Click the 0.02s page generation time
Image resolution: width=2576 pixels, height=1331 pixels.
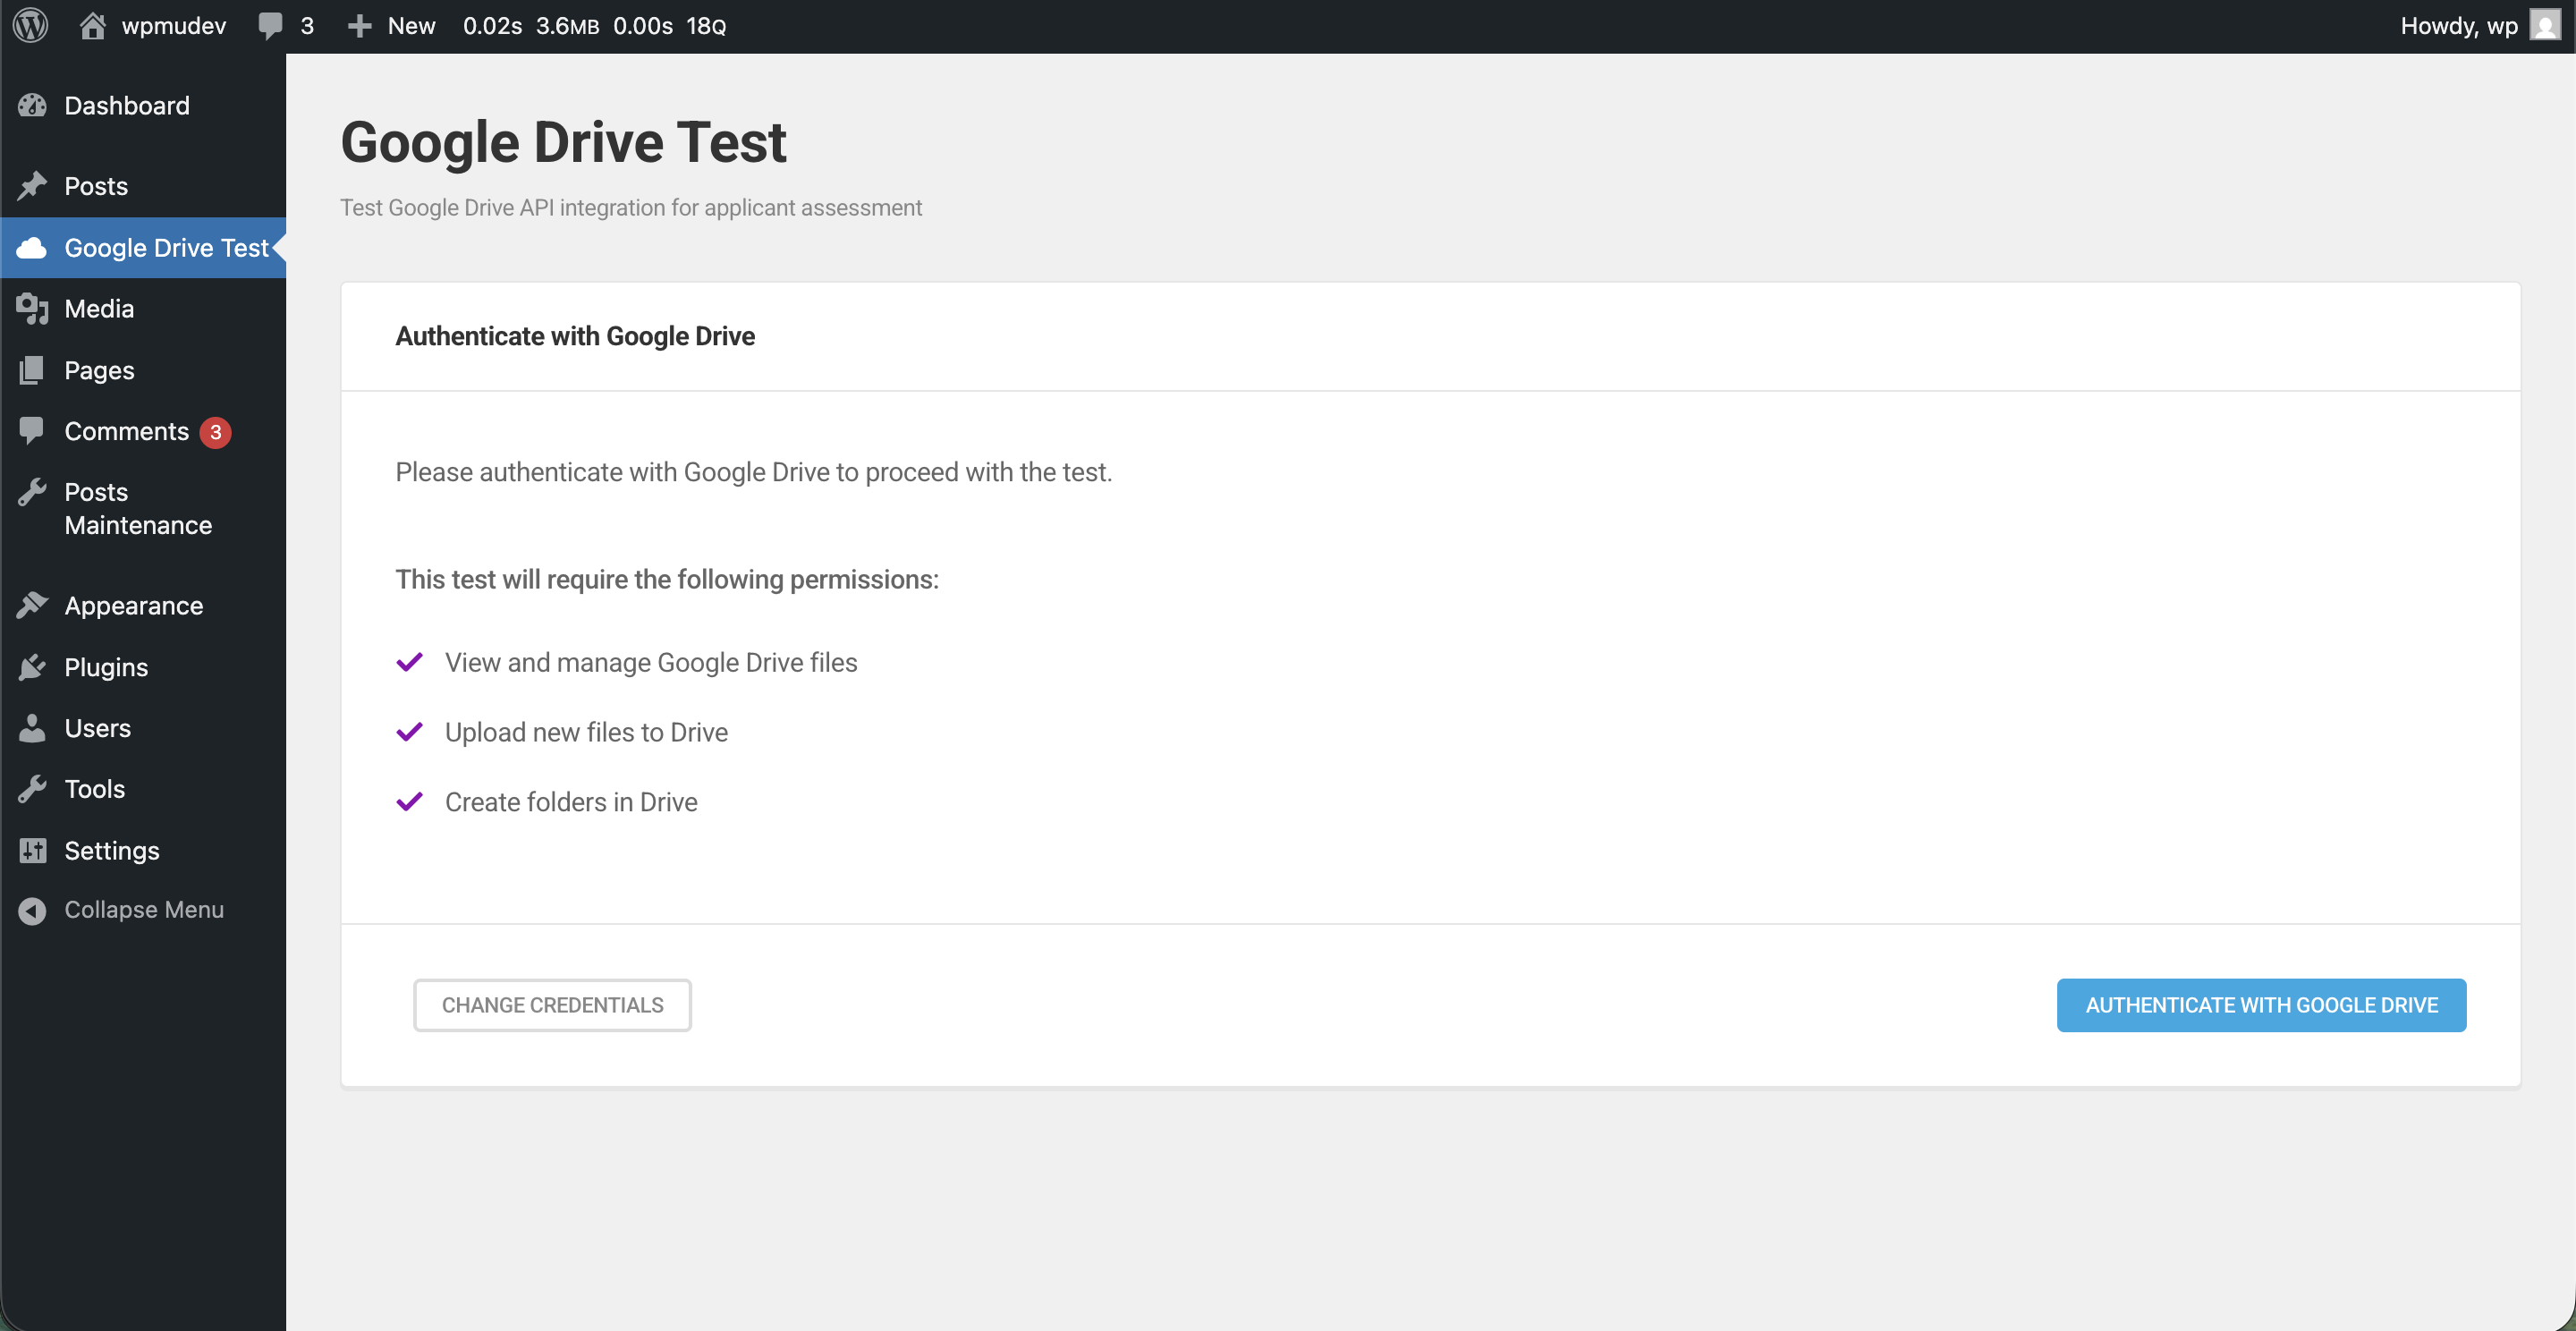click(x=492, y=26)
